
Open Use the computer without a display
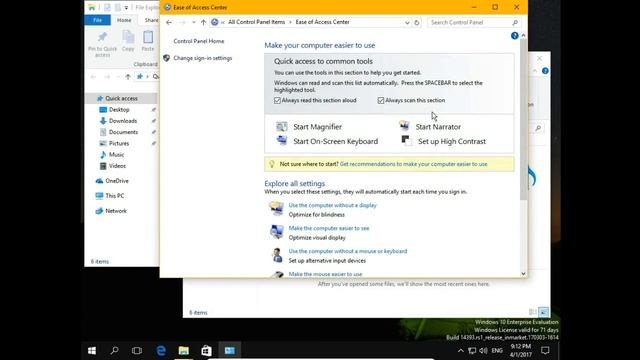332,205
